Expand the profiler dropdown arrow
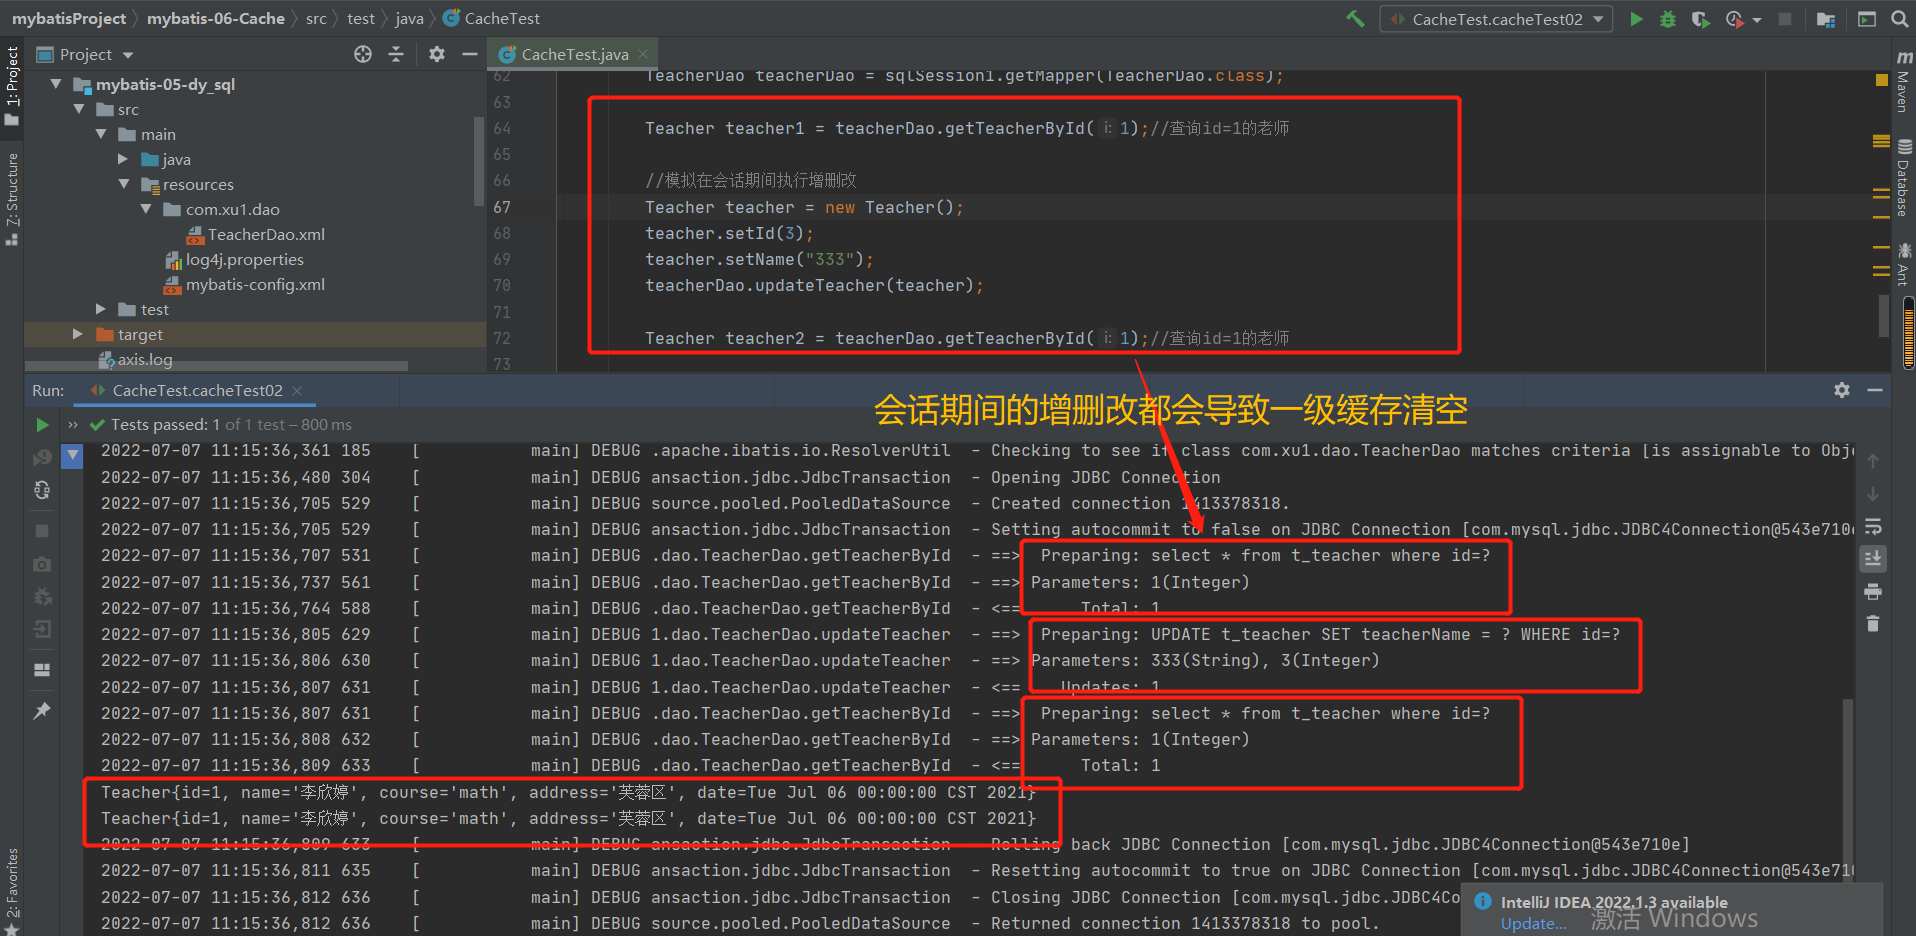The image size is (1916, 936). pos(1757,20)
